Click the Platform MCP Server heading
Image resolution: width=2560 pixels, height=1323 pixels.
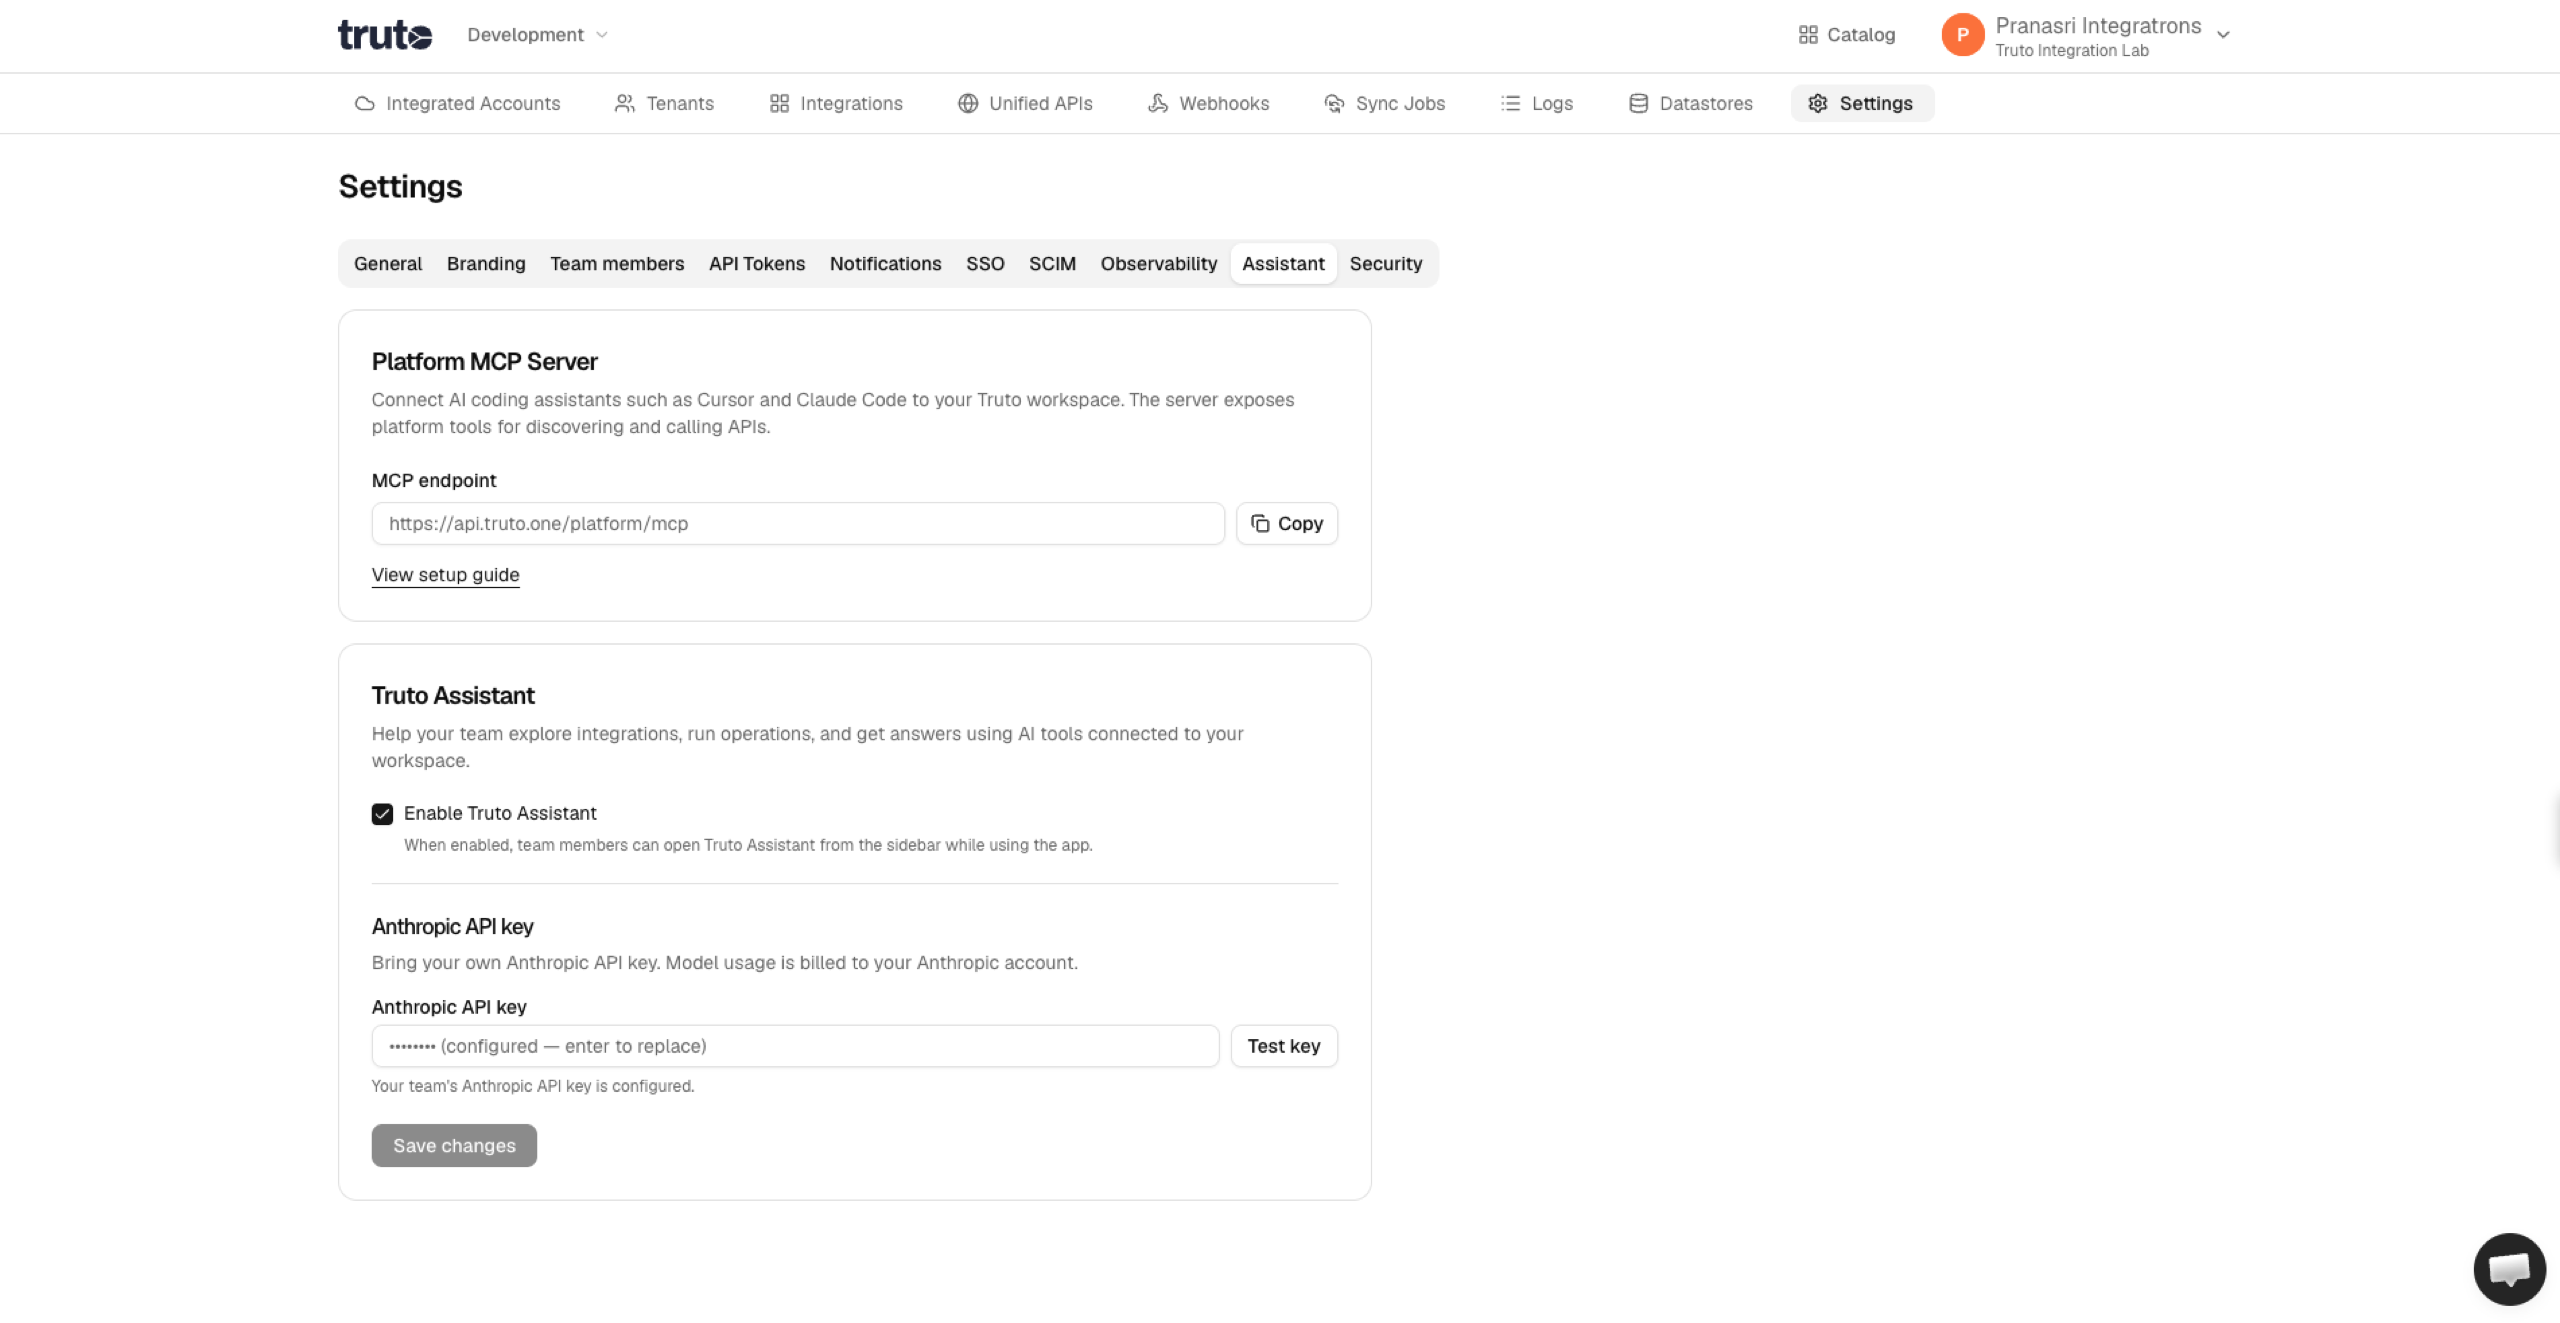[x=485, y=362]
